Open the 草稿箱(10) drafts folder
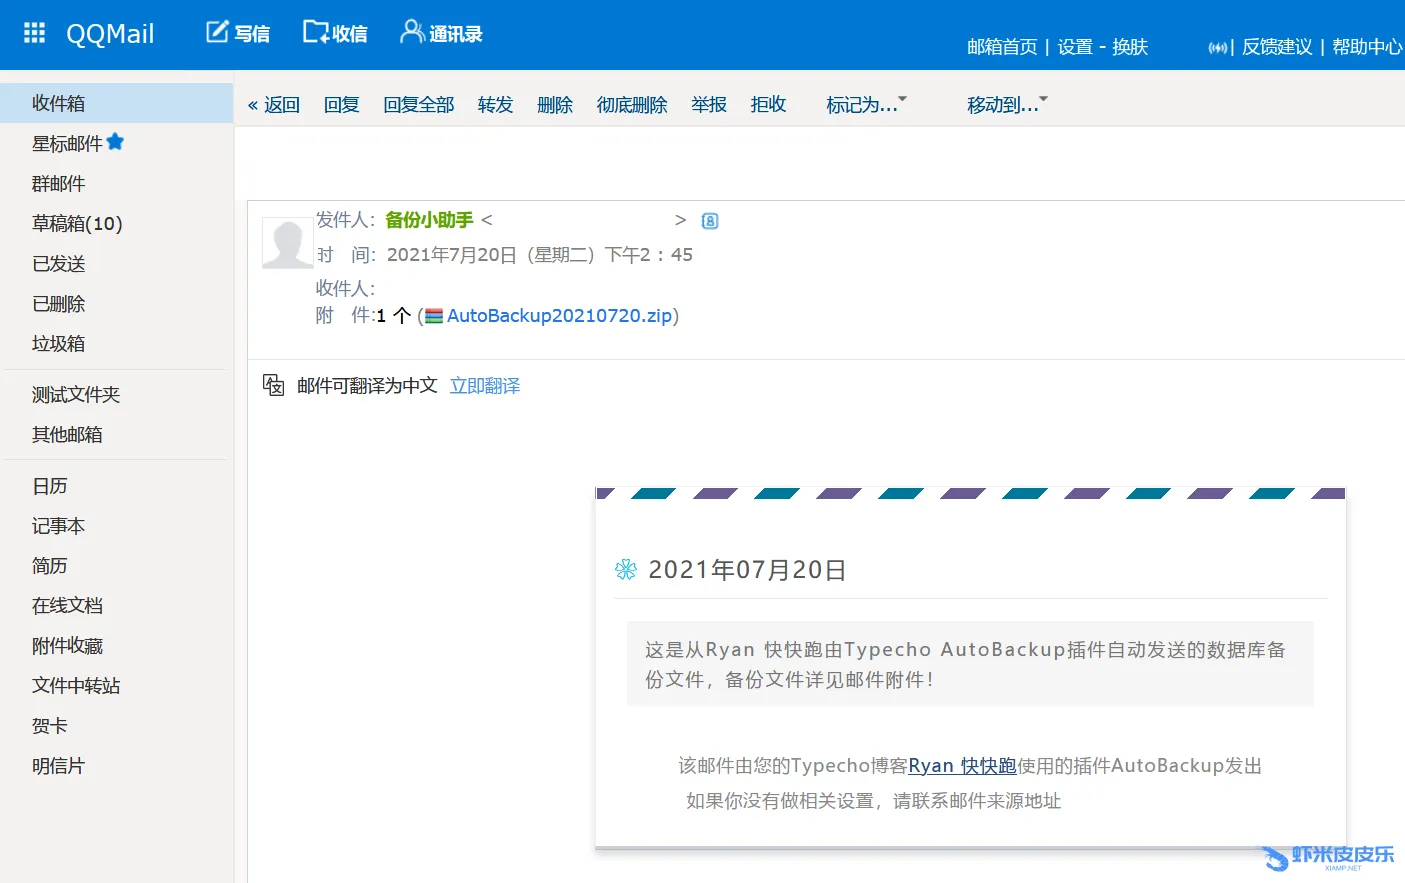Viewport: 1405px width, 883px height. [77, 223]
